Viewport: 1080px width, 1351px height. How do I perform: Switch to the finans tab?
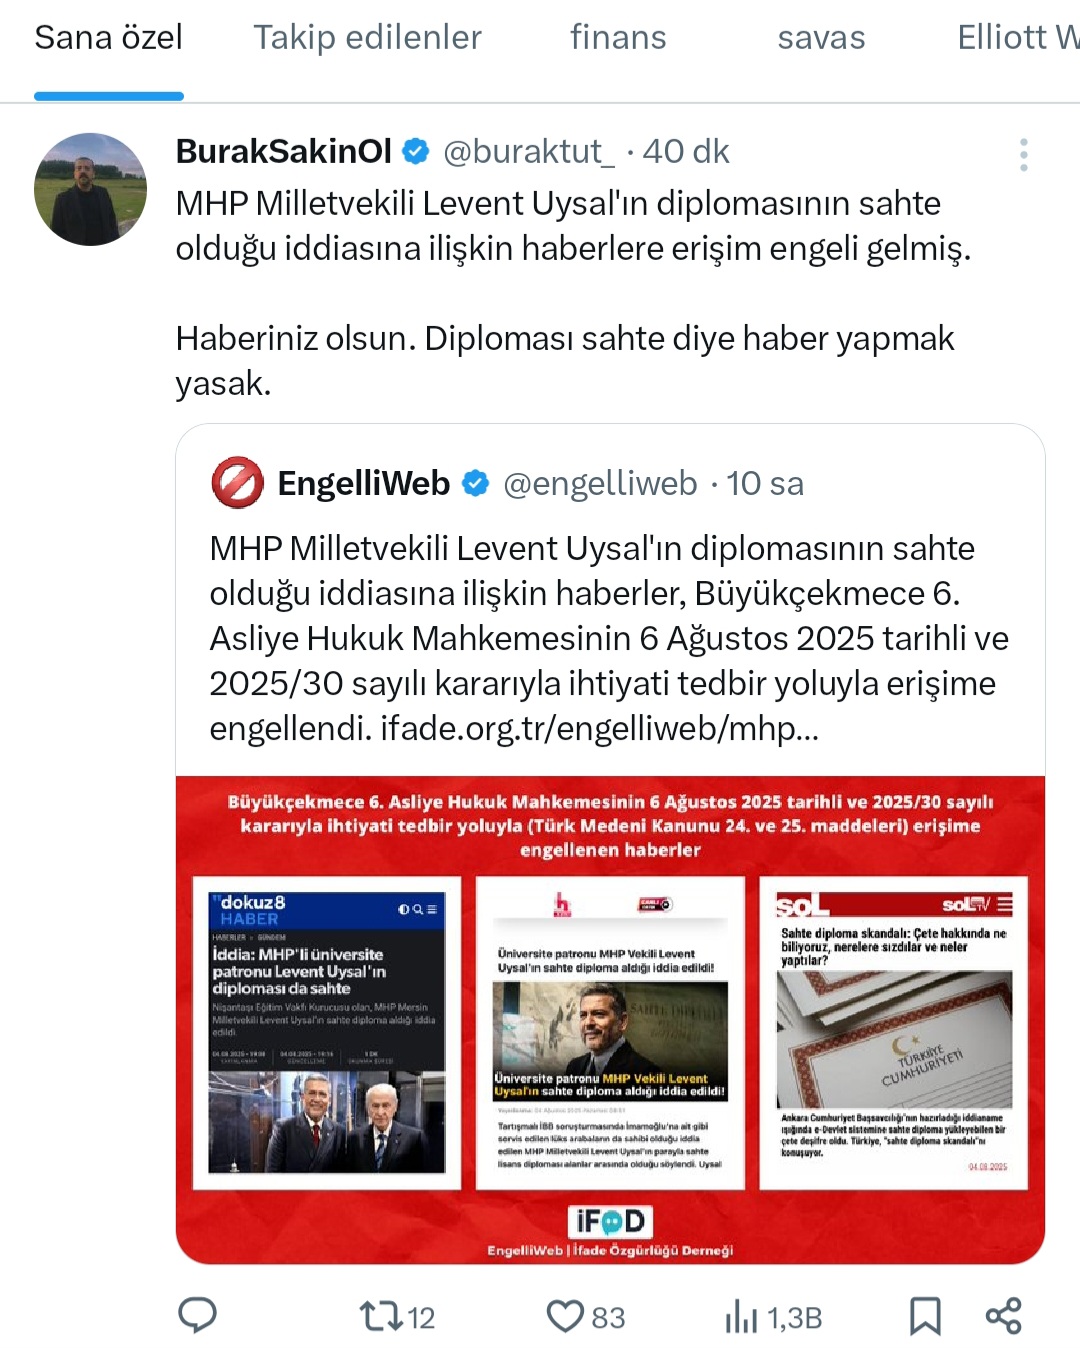[x=618, y=38]
